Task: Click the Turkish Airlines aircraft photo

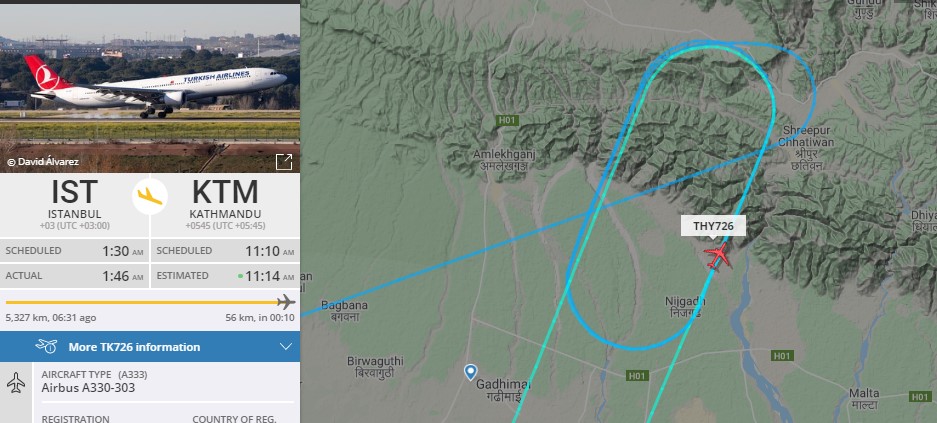Action: click(150, 88)
